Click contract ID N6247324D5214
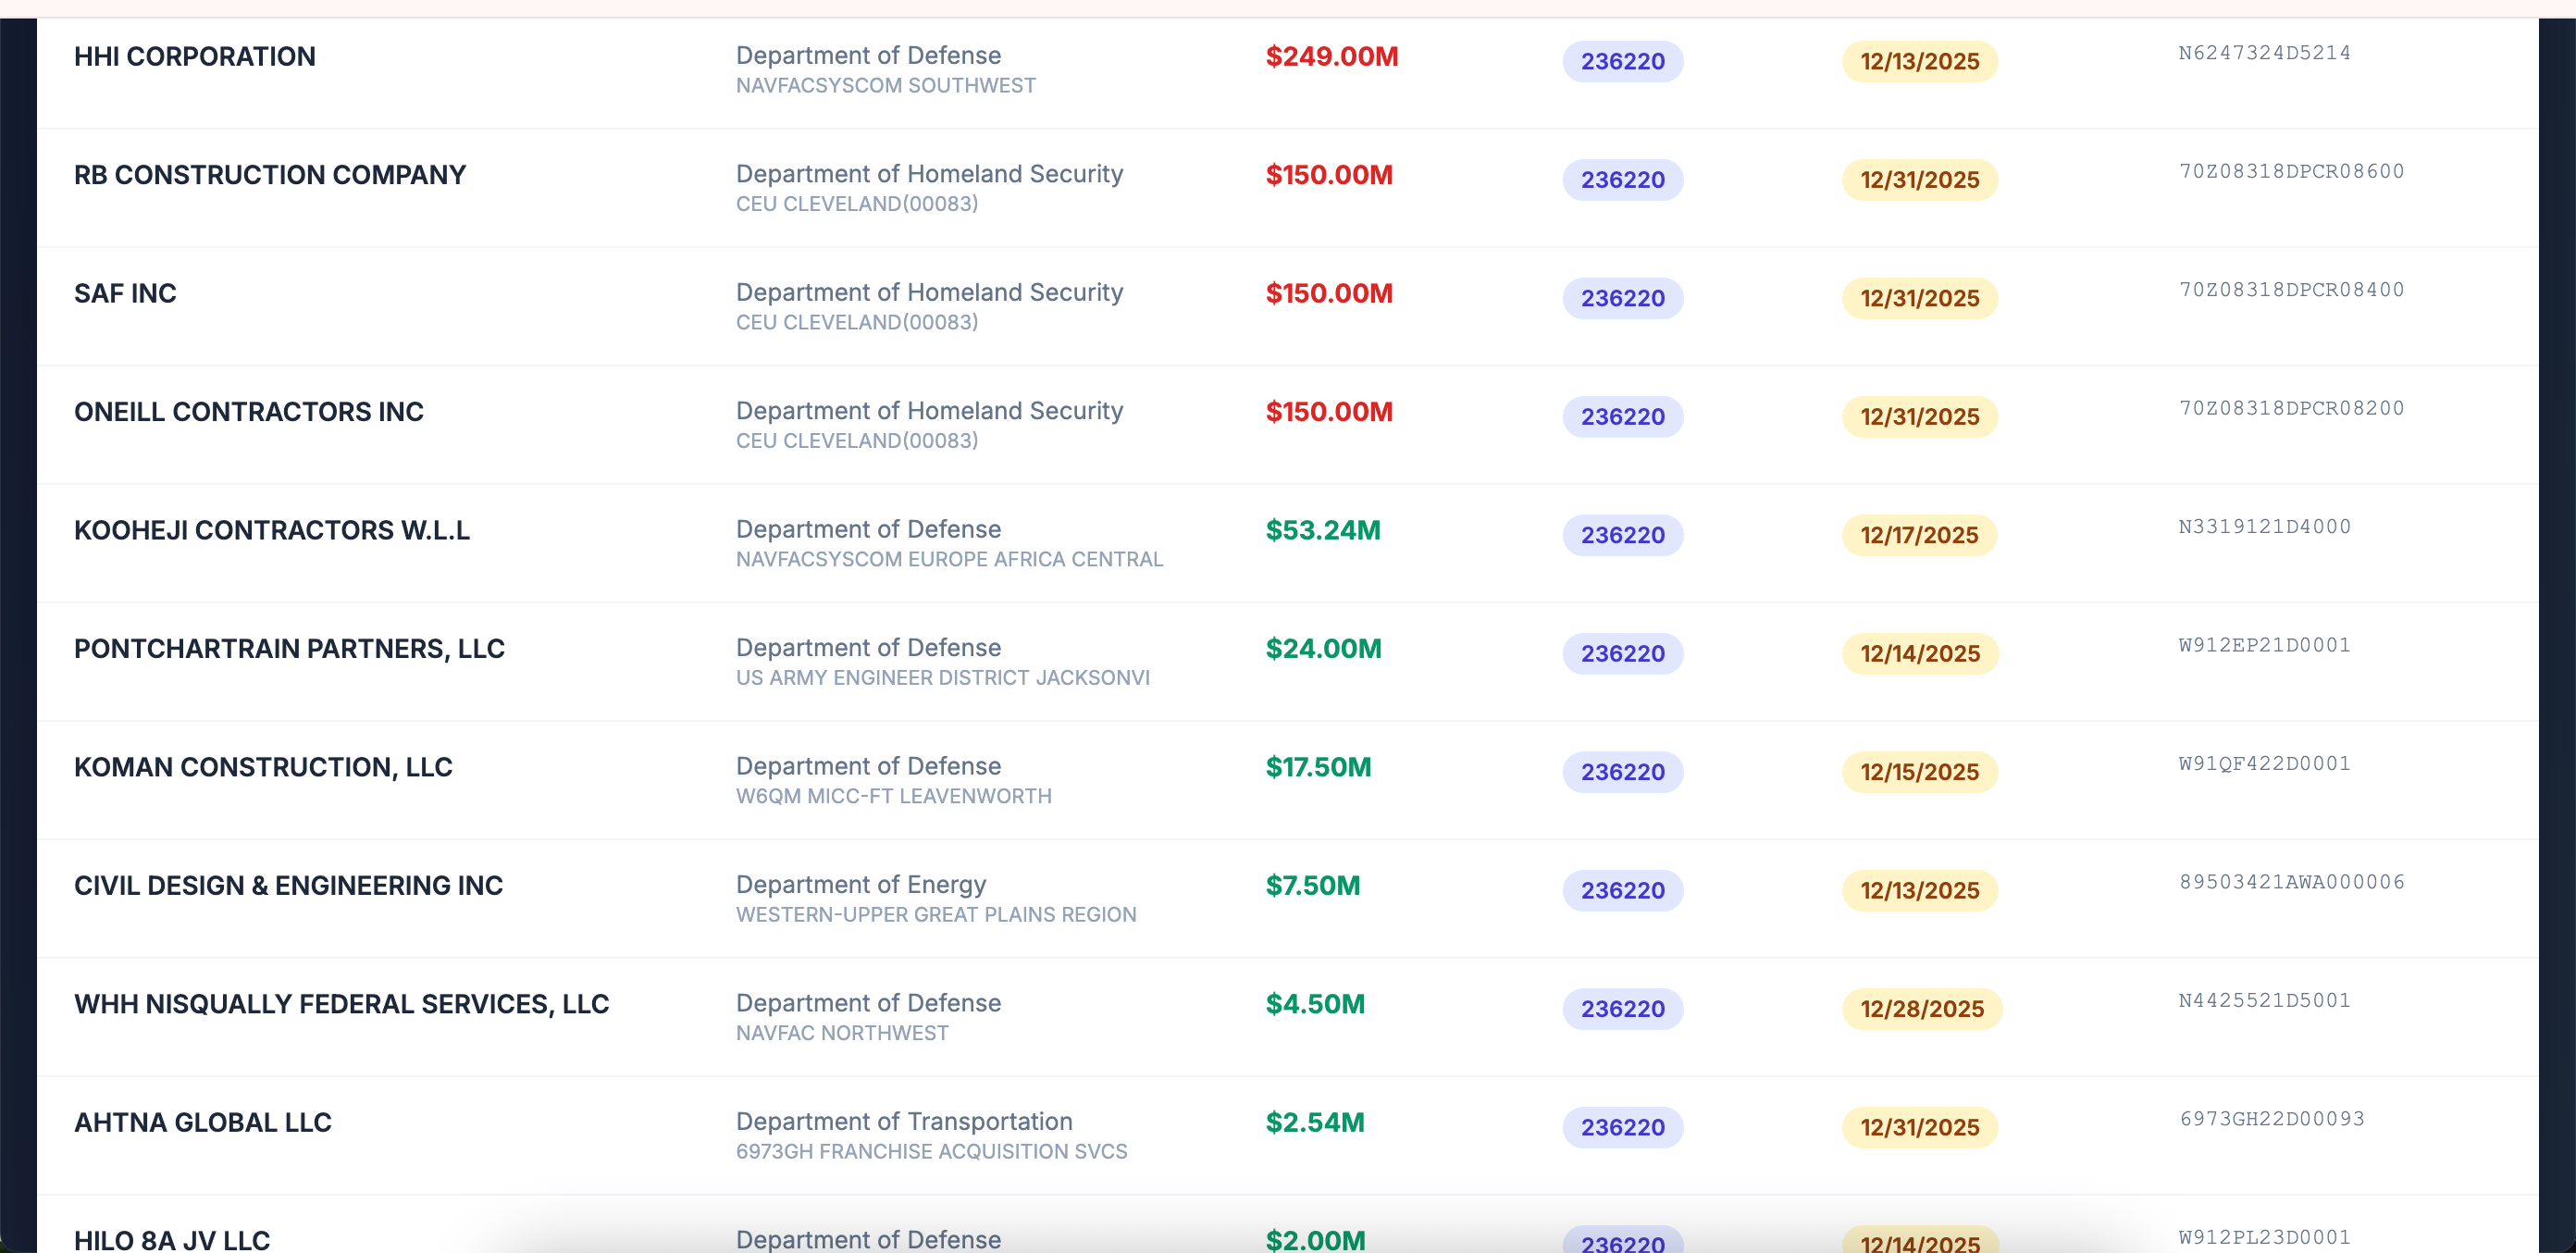The width and height of the screenshot is (2576, 1253). point(2264,53)
